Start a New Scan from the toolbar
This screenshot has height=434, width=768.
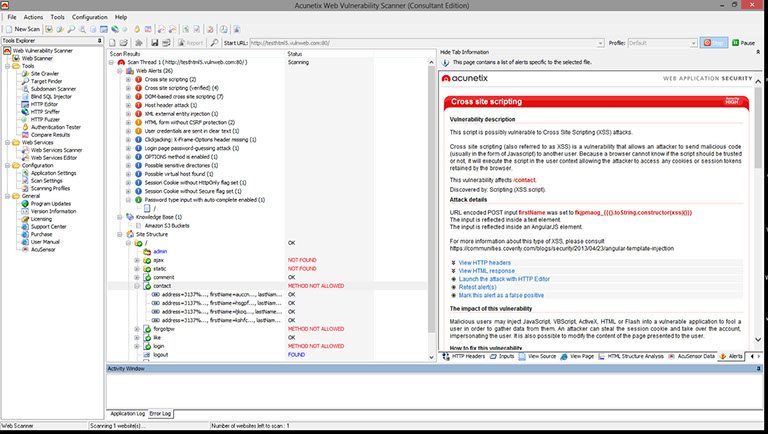pos(23,29)
